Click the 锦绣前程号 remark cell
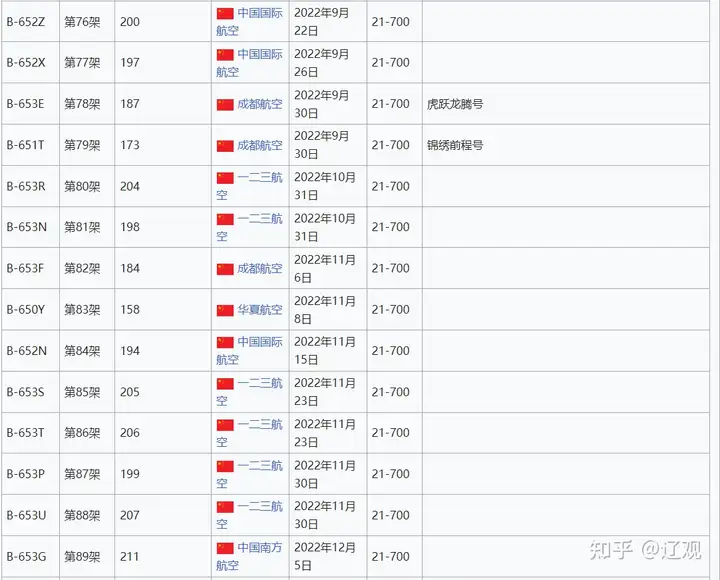 (566, 145)
